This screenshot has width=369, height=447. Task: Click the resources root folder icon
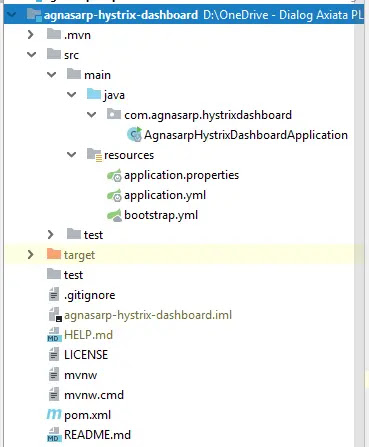[94, 155]
